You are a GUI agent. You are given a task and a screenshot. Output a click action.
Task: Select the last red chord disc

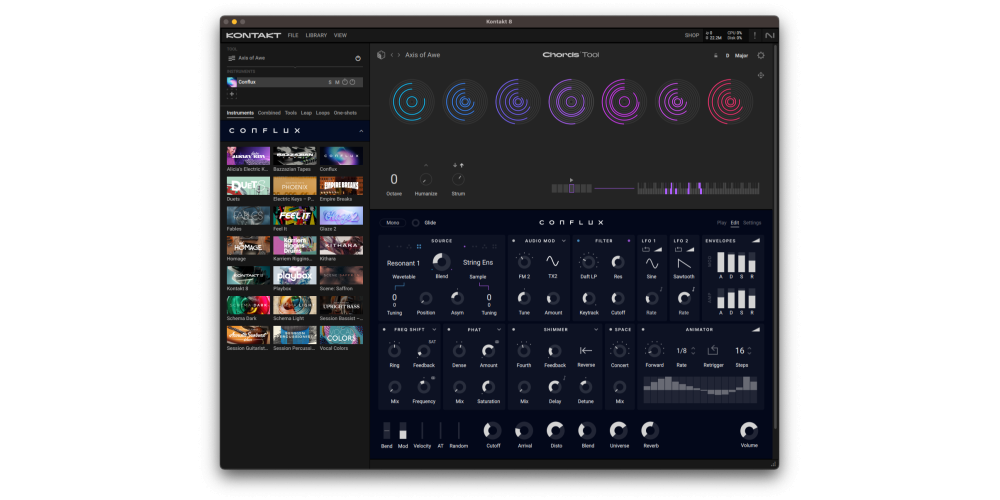click(730, 101)
